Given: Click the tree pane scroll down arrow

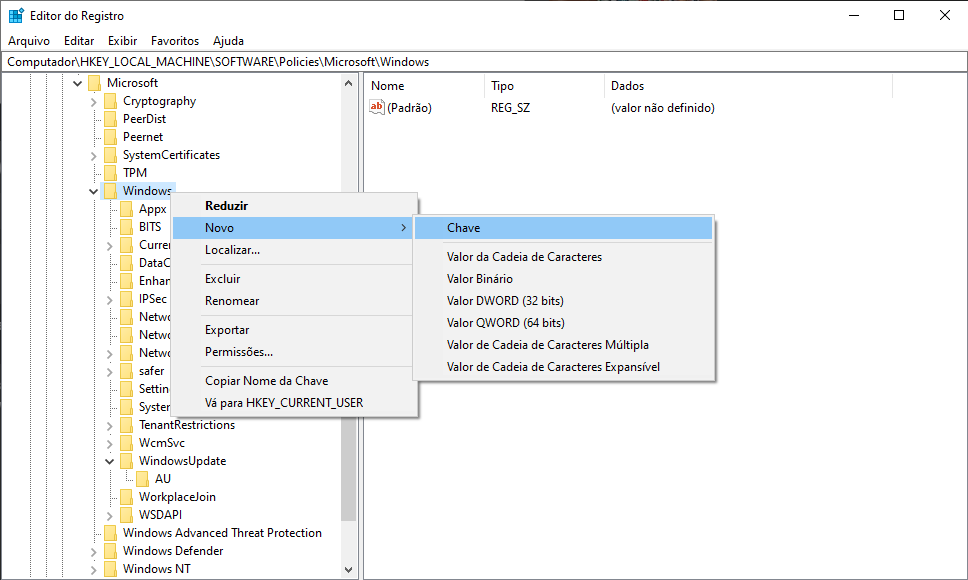Looking at the screenshot, I should (x=349, y=569).
